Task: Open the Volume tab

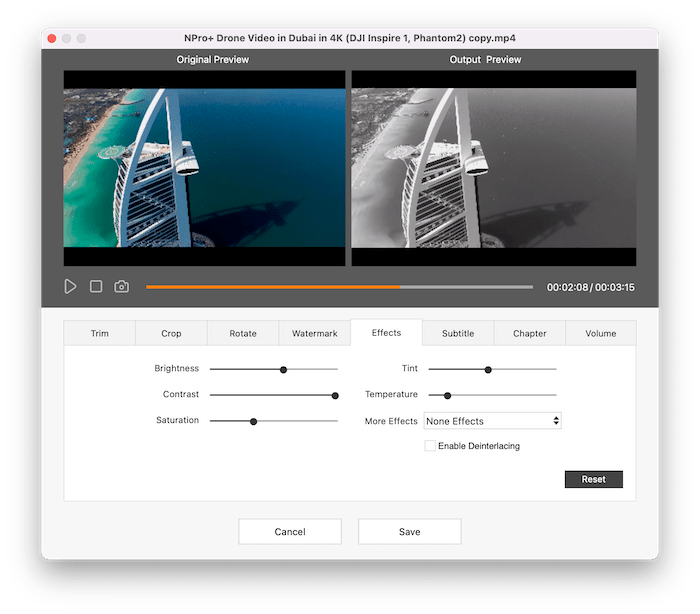Action: click(x=601, y=333)
